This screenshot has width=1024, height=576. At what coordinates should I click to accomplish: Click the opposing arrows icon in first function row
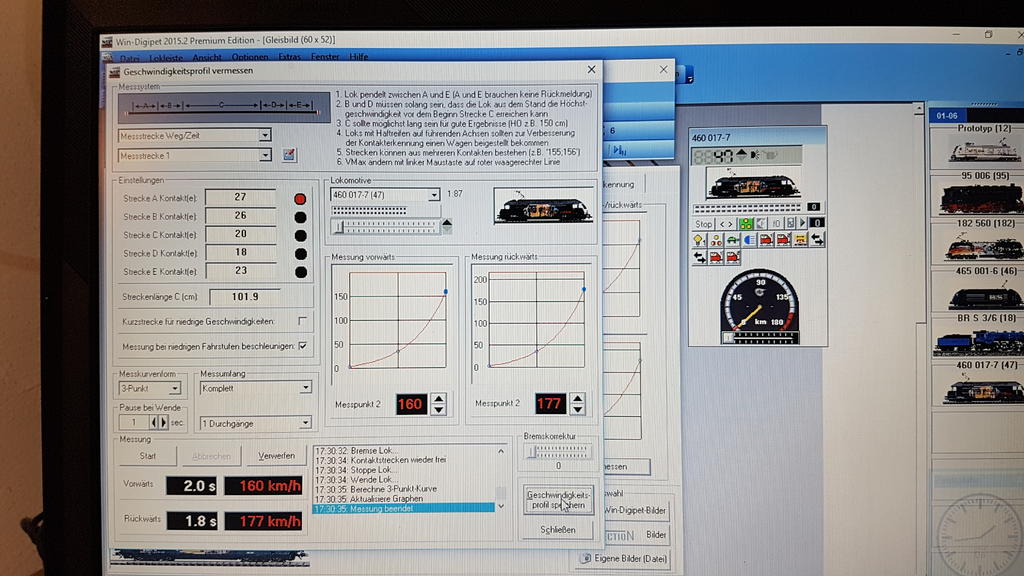click(x=817, y=240)
